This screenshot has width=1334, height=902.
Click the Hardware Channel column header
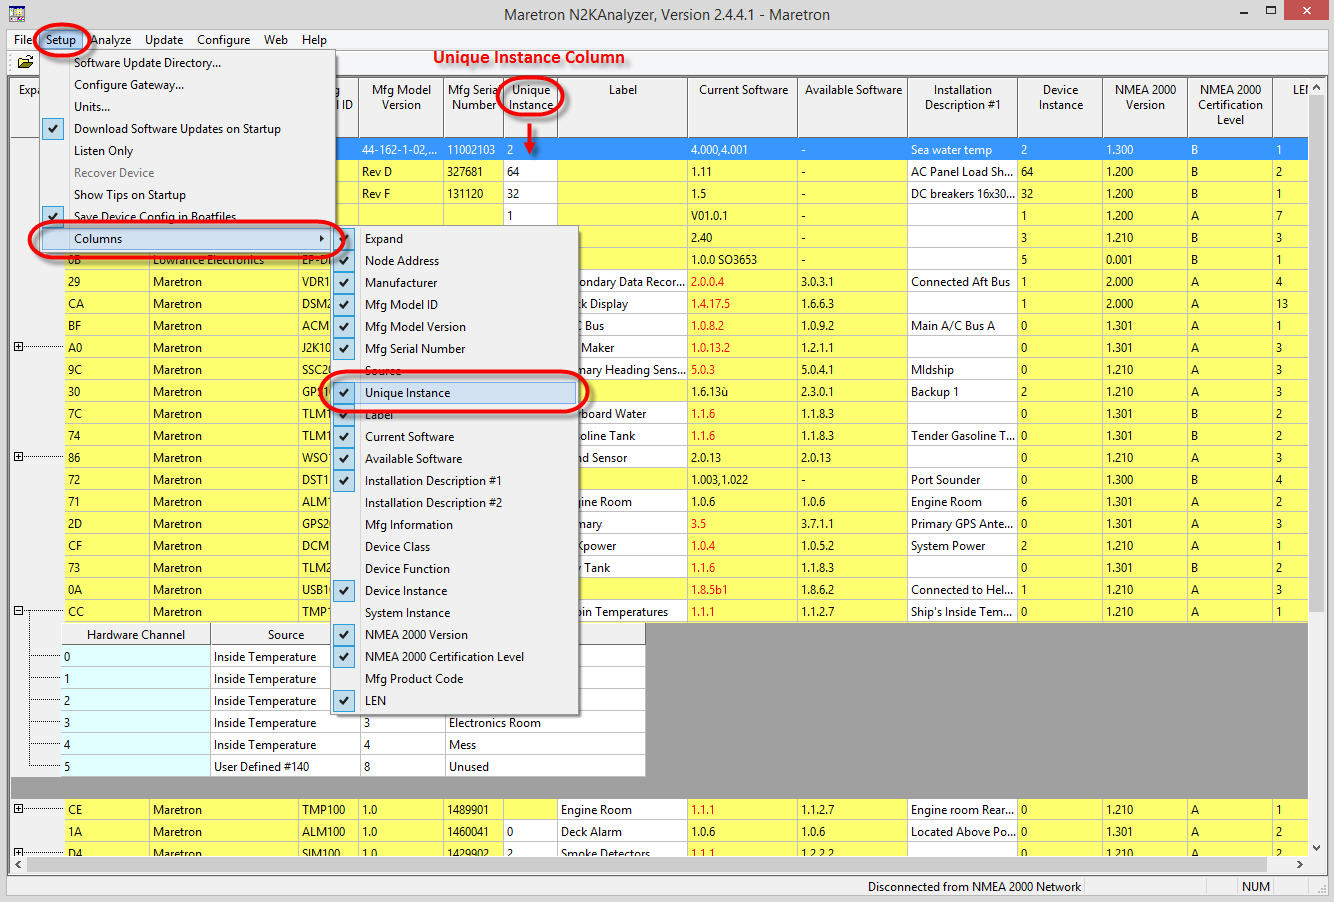point(136,634)
